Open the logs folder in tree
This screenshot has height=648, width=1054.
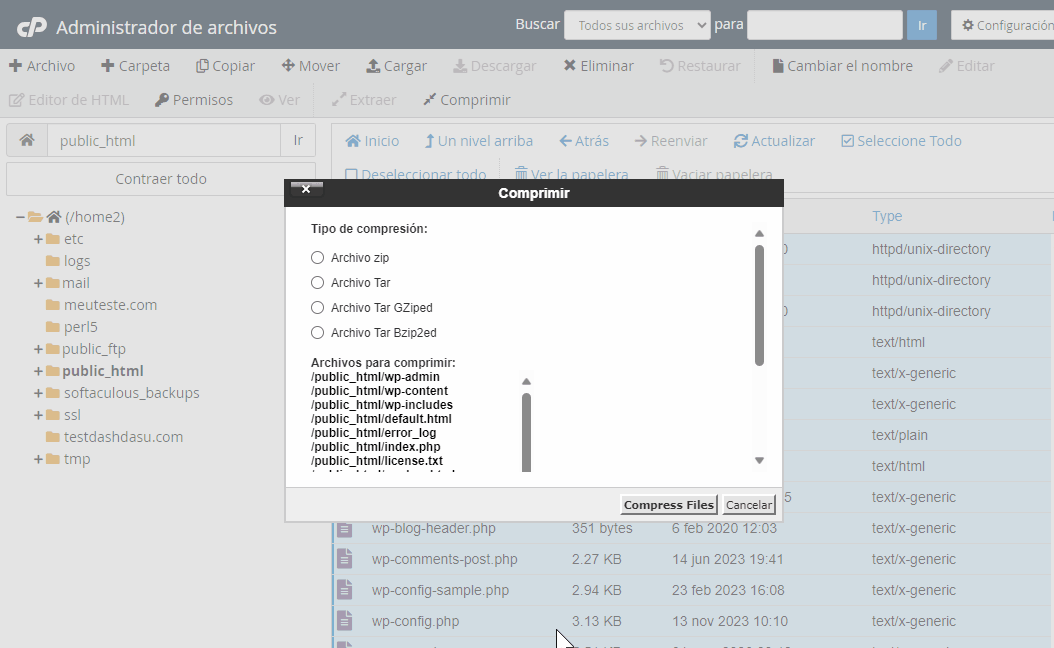click(77, 261)
